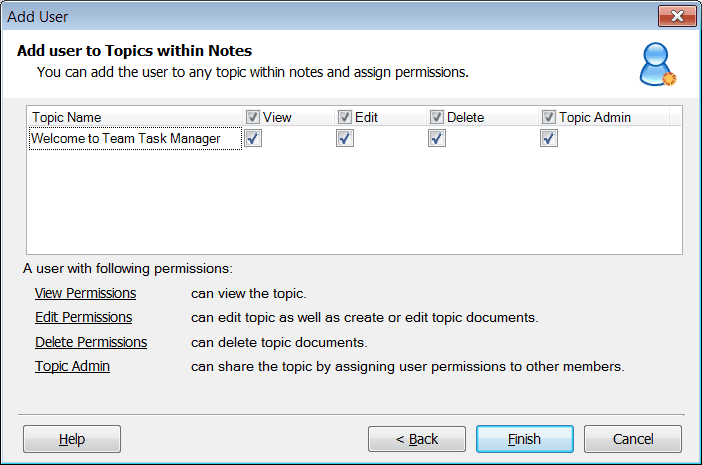This screenshot has height=465, width=702.
Task: Select the Welcome to Team Task Manager topic
Action: pyautogui.click(x=126, y=139)
